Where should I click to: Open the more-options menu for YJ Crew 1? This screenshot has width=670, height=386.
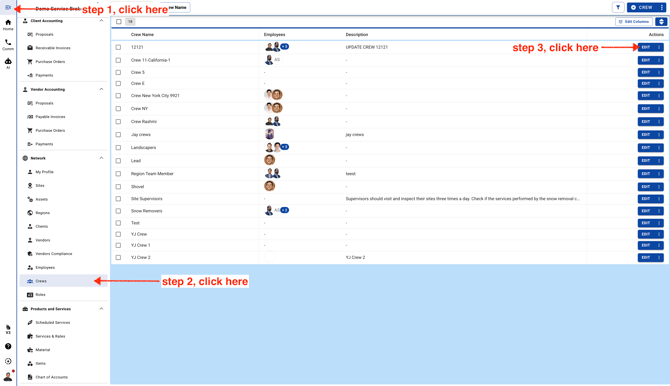pos(659,245)
